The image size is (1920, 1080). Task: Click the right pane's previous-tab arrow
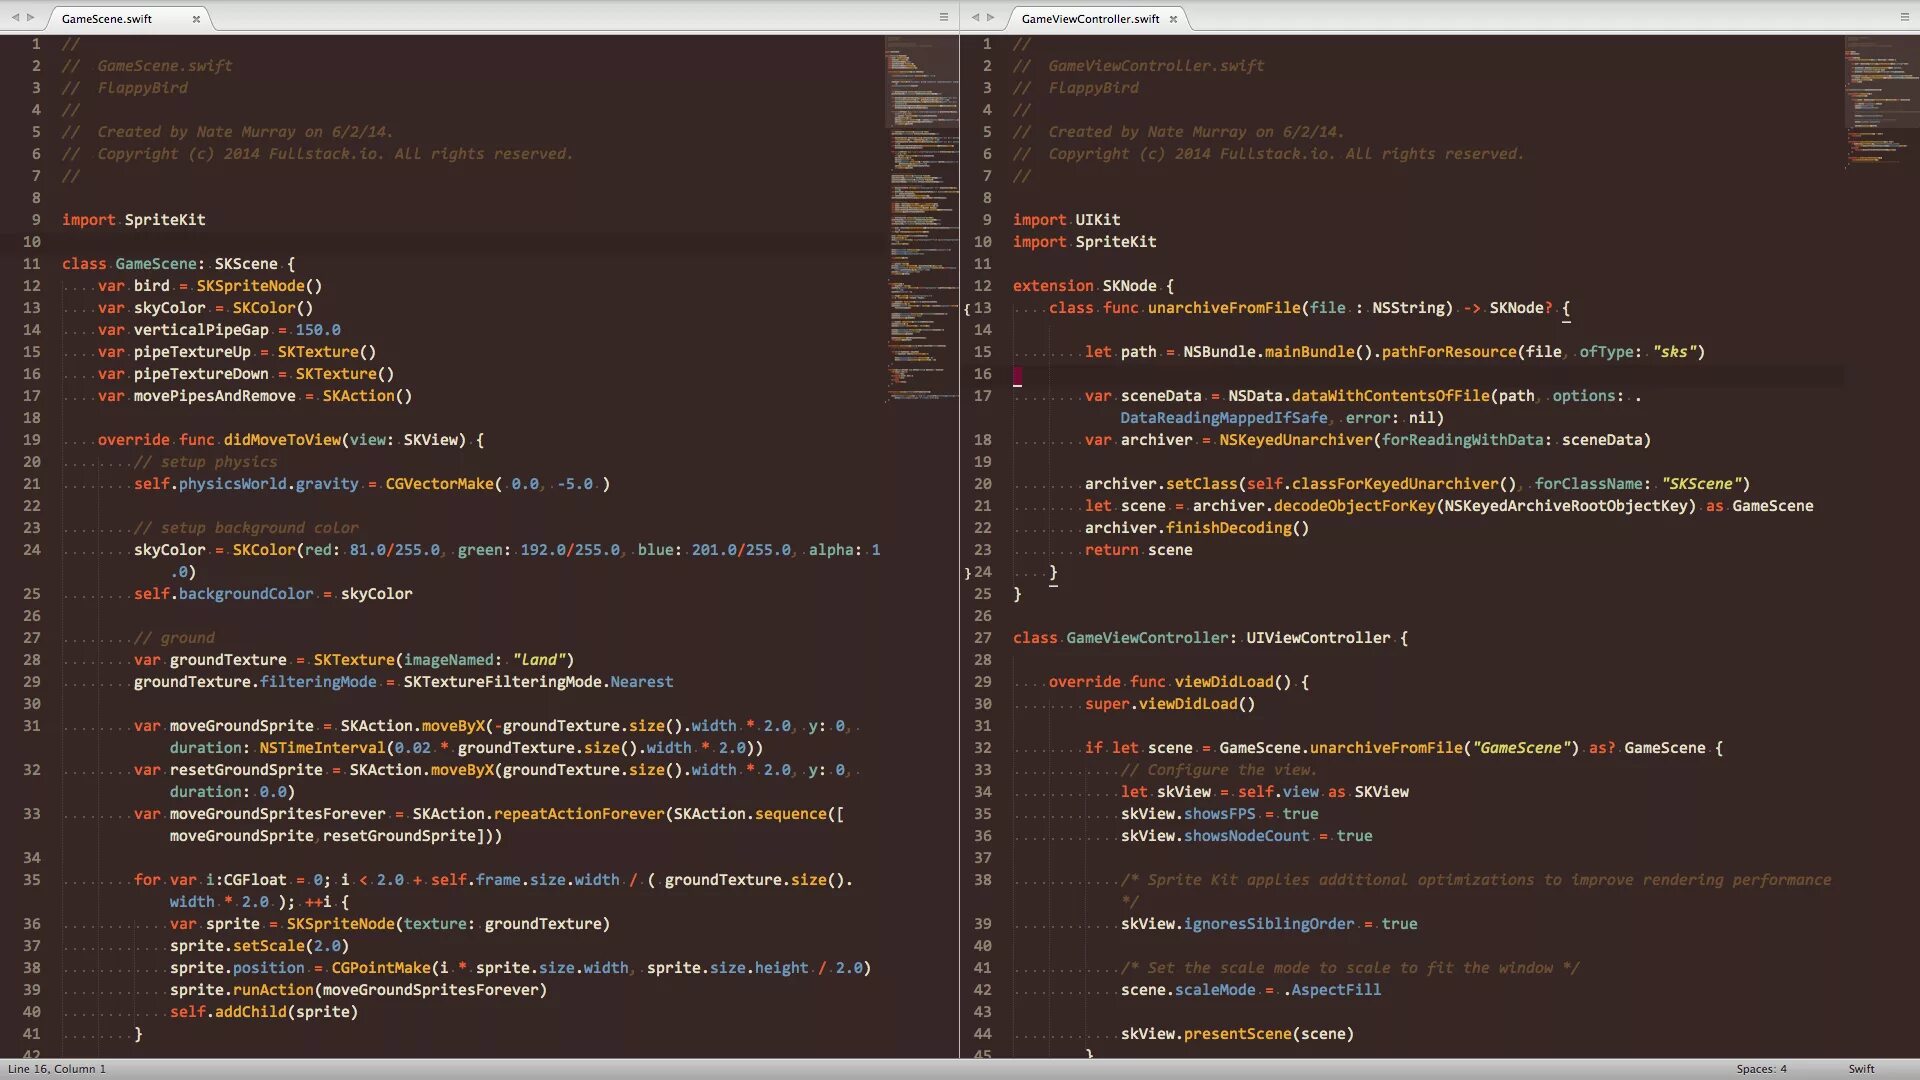[975, 17]
